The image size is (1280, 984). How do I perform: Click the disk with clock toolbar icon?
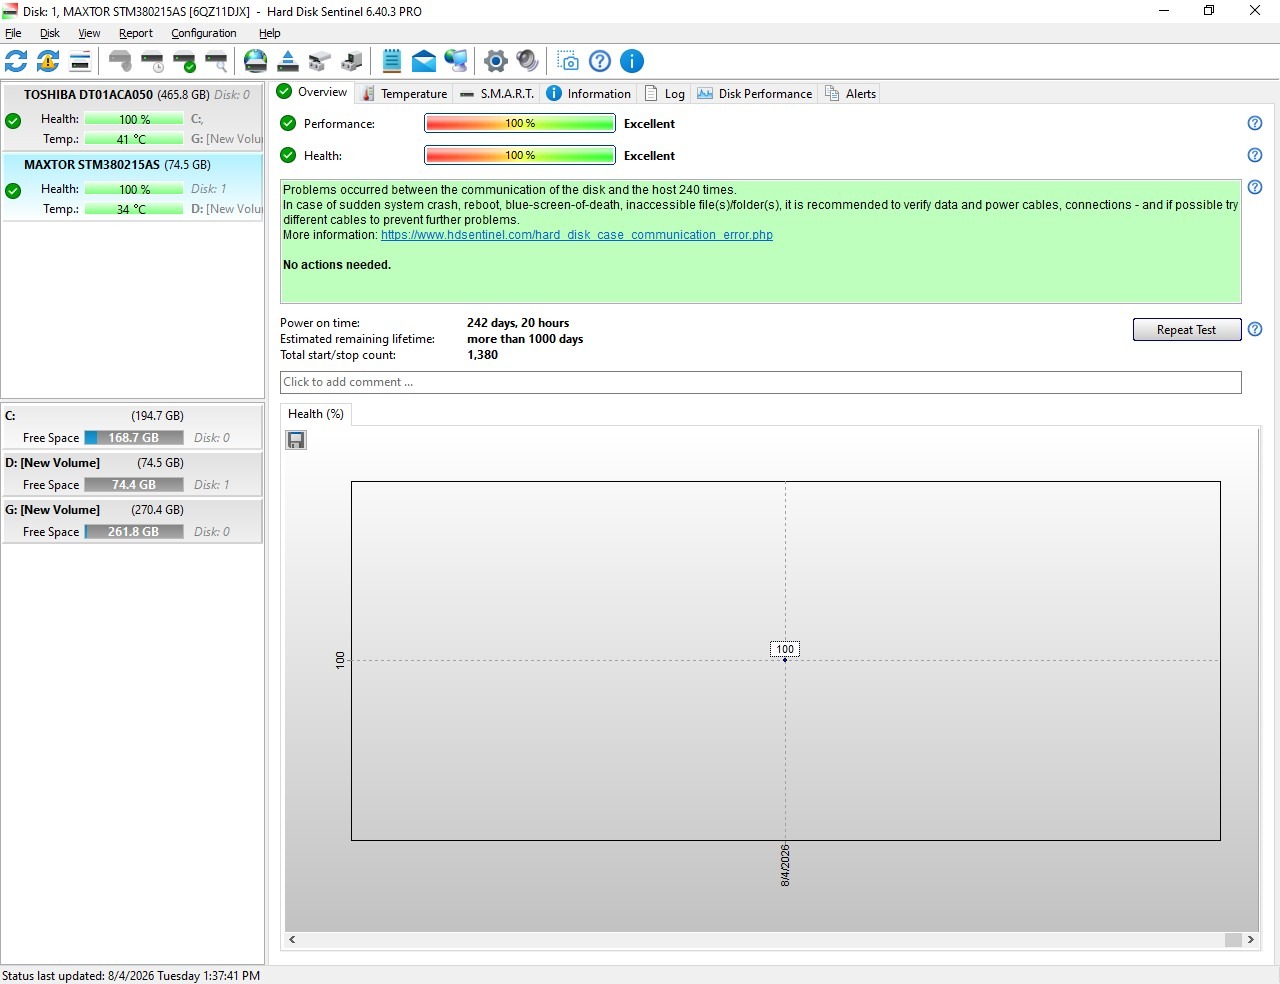(x=152, y=61)
